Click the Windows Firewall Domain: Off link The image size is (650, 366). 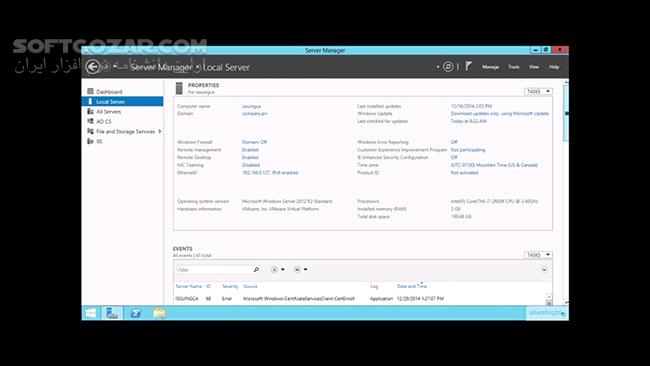254,142
